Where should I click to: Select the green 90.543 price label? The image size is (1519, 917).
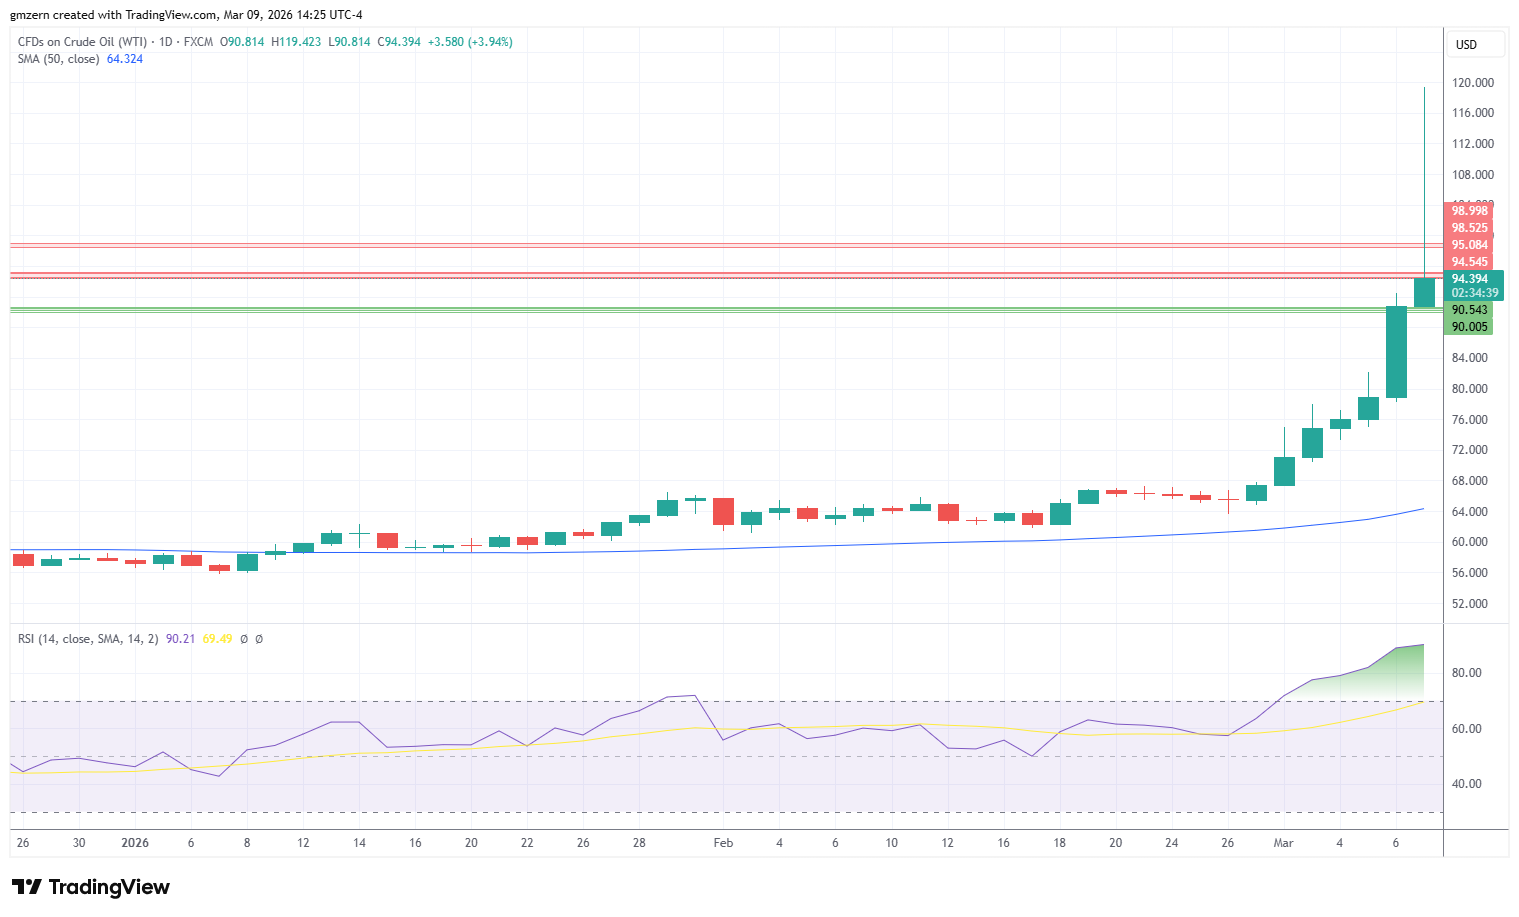(x=1469, y=310)
